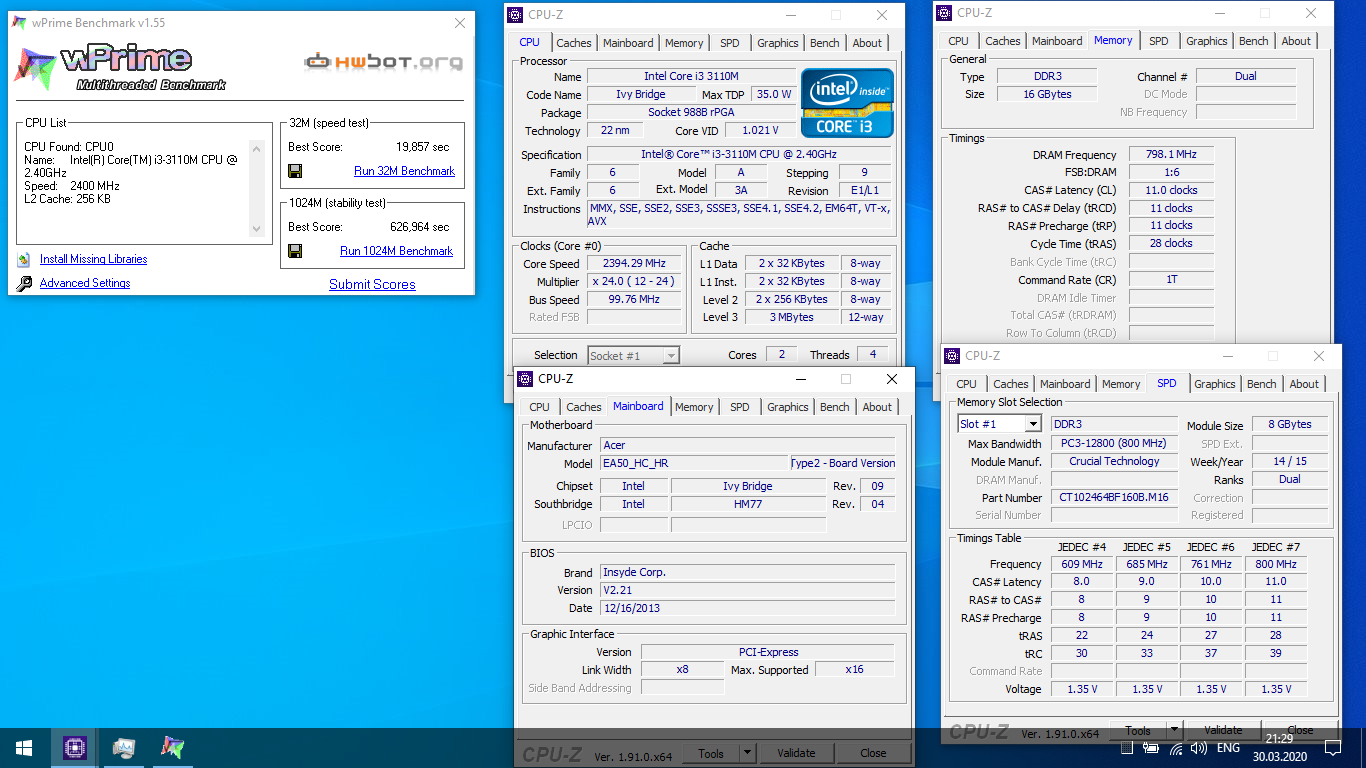
Task: Select SPD tab in Memory window
Action: point(1158,41)
